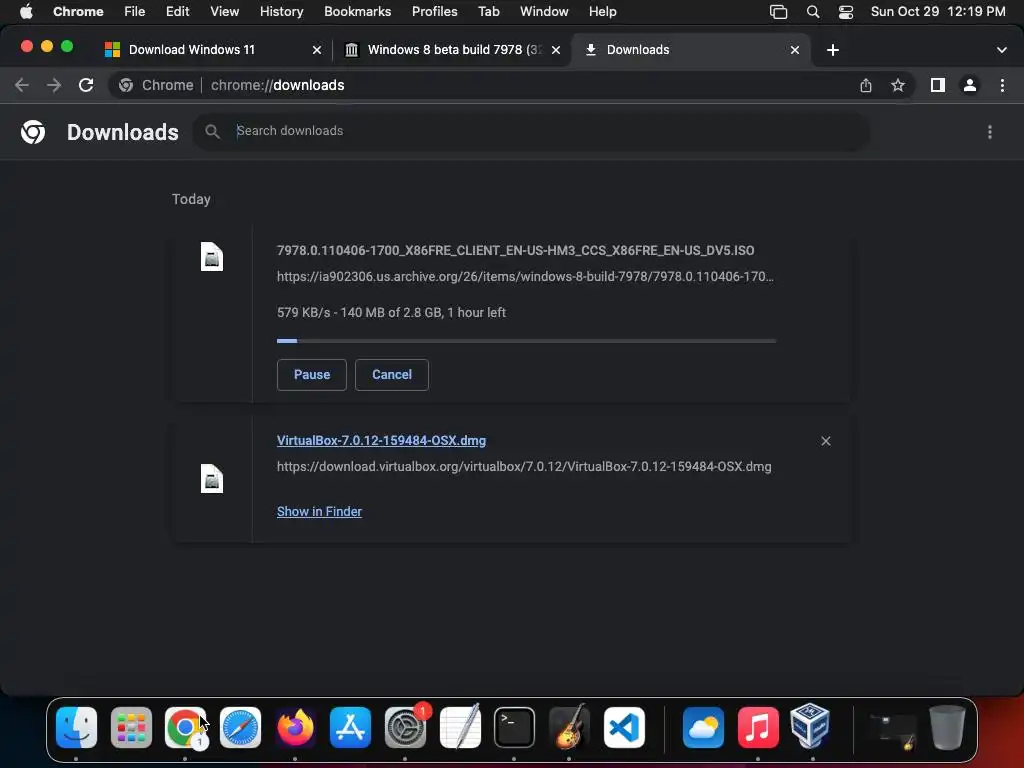Screen dimensions: 1024x768
Task: Open the VirtualBox-7.0.12-159484-OSX.dmg file link
Action: (x=381, y=441)
